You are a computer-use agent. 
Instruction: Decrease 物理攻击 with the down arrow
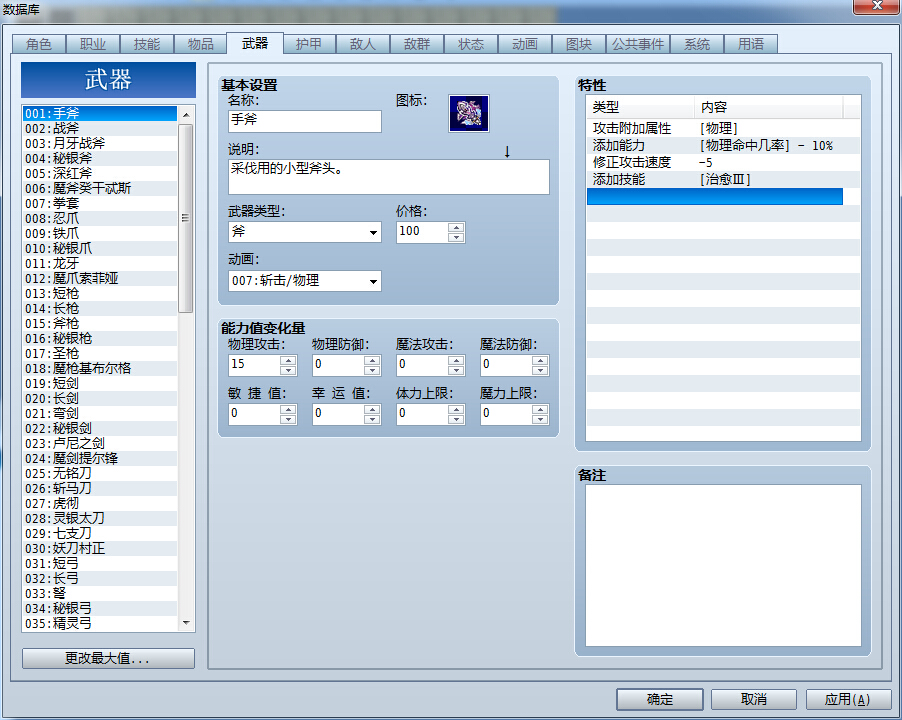tap(288, 370)
